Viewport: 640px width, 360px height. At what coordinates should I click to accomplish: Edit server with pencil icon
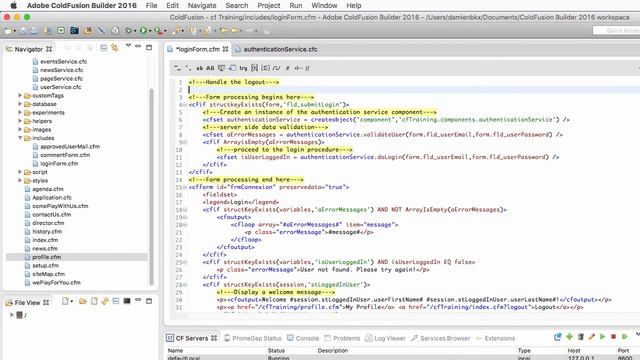(x=591, y=337)
